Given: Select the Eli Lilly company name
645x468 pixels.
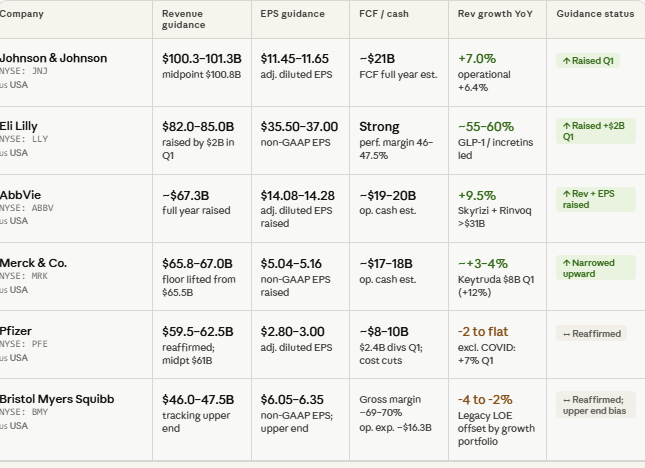Looking at the screenshot, I should 19,126.
